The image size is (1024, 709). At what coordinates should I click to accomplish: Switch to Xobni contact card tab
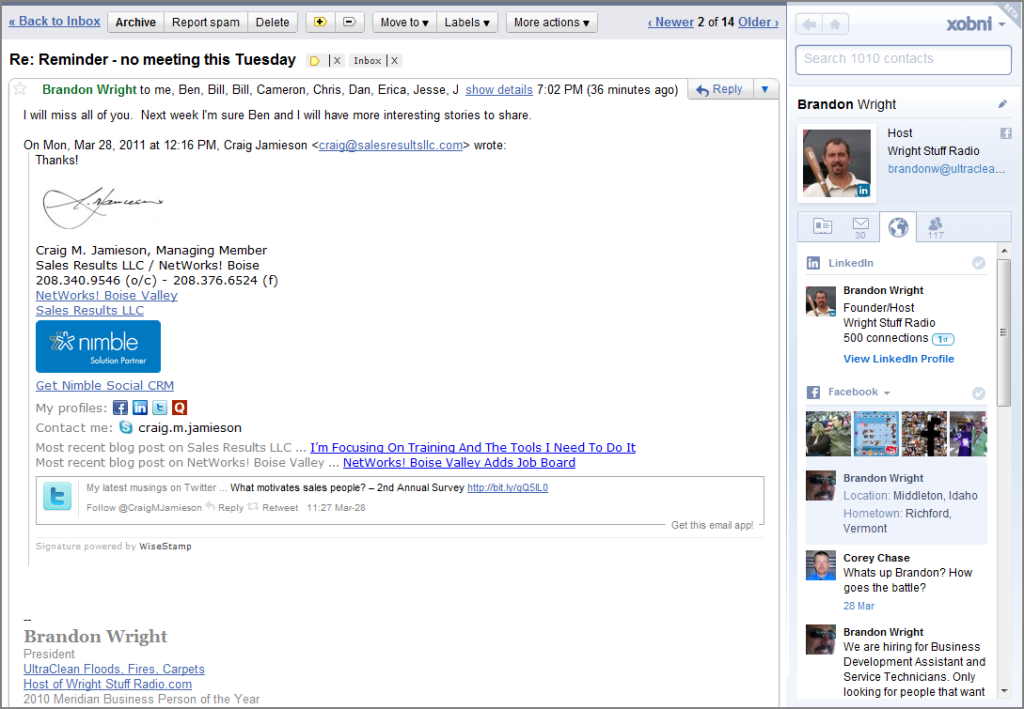tap(822, 227)
